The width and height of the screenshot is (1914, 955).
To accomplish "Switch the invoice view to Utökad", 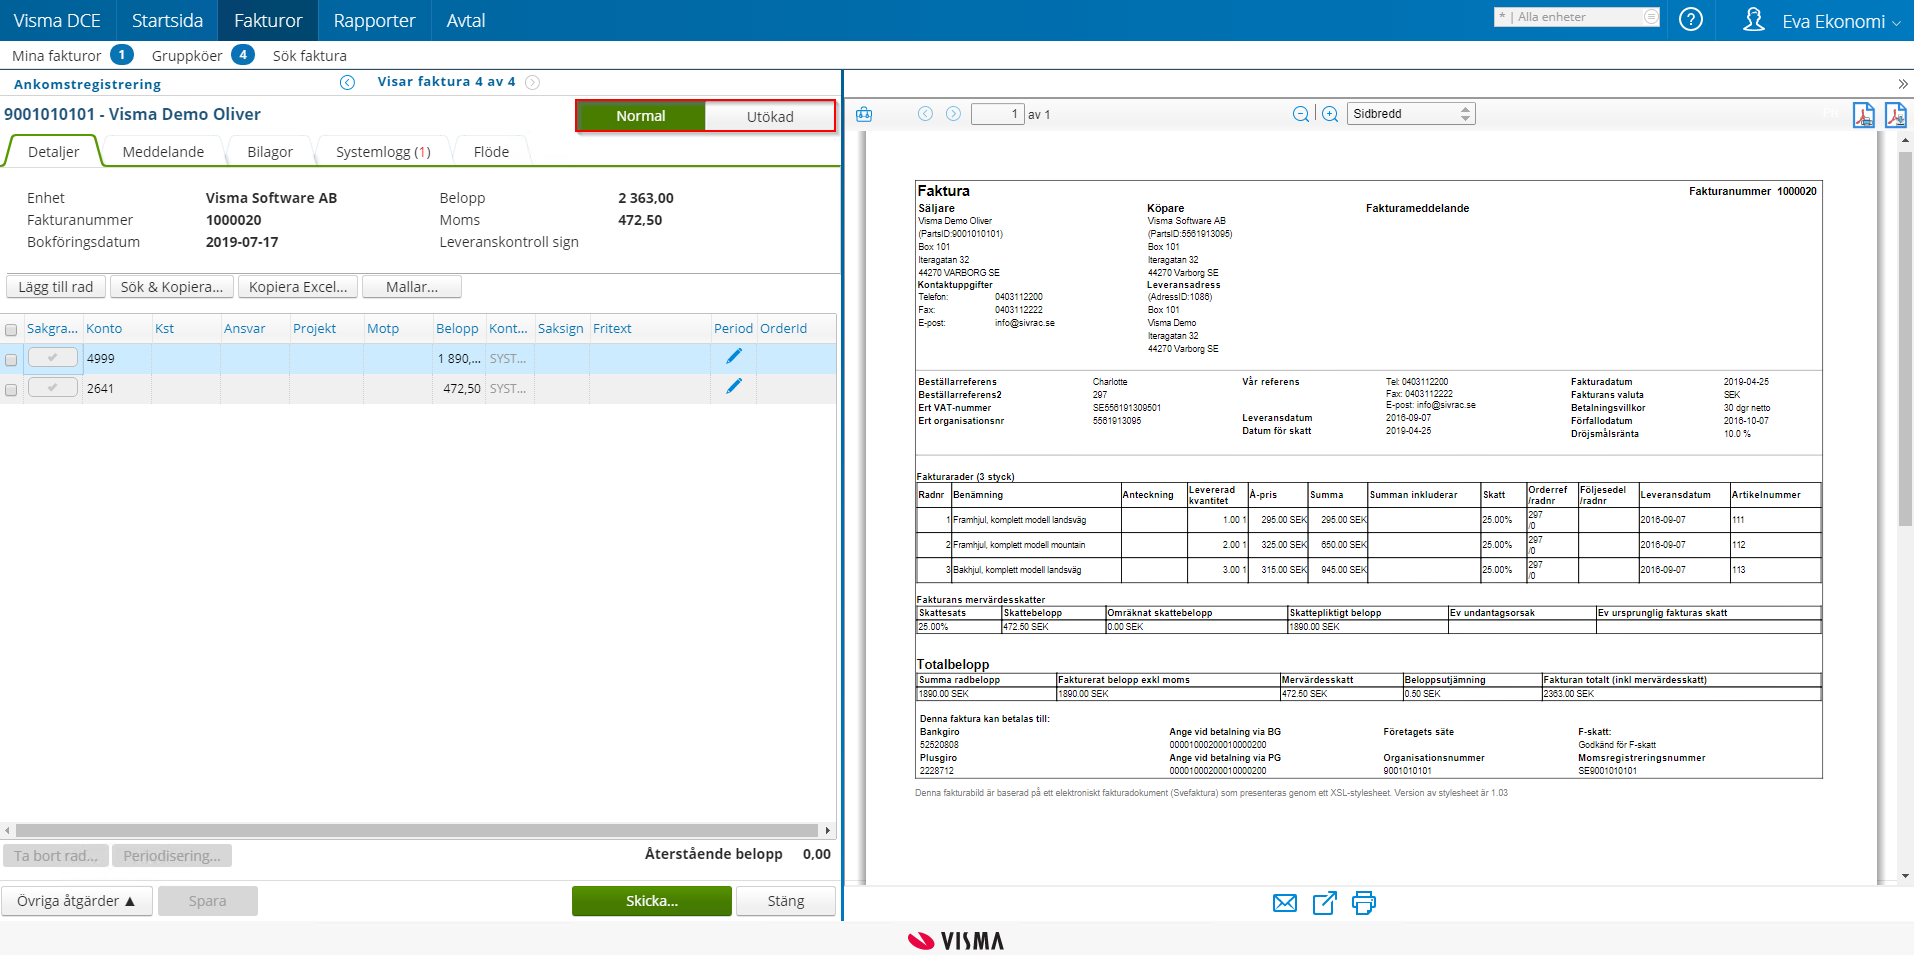I will click(x=769, y=116).
